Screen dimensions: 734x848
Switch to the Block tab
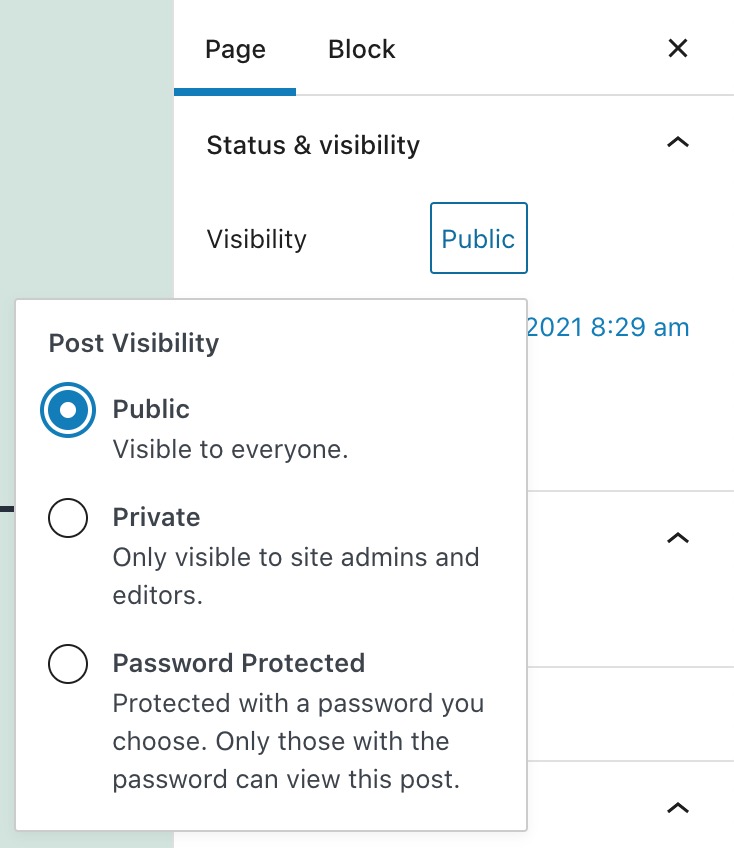(x=362, y=49)
